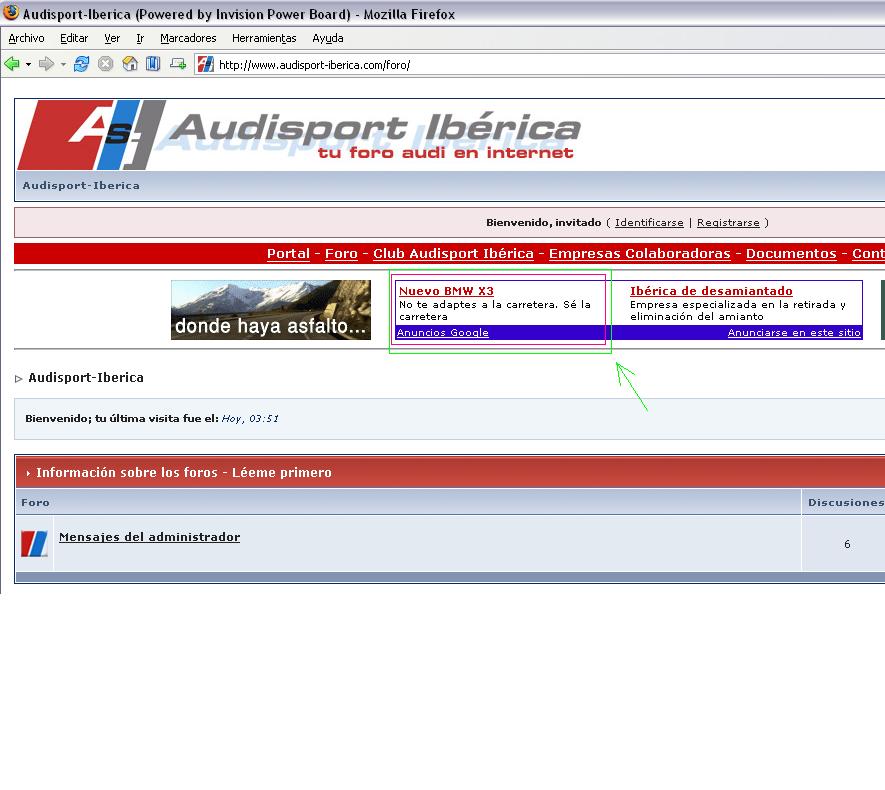The height and width of the screenshot is (790, 885).
Task: Click the Firefox icon in the title bar
Action: [x=11, y=12]
